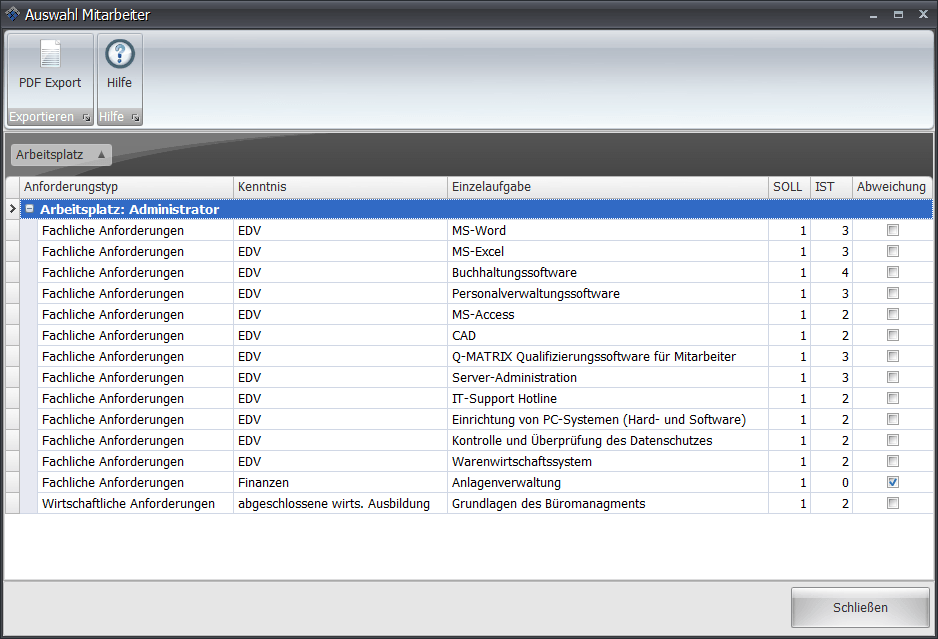Check Abweichung for Warenwirtschaftssystem
The width and height of the screenshot is (938, 639).
pyautogui.click(x=891, y=460)
